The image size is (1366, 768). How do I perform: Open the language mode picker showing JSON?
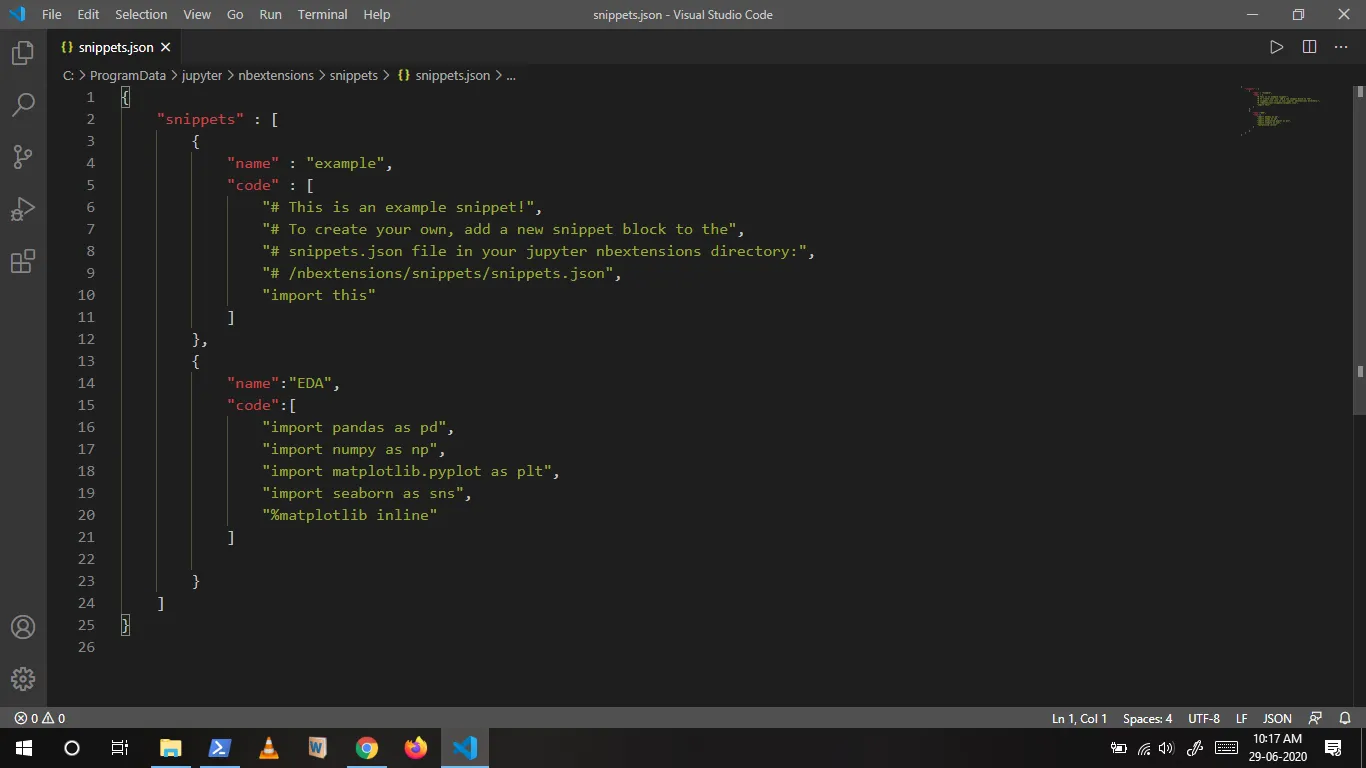point(1277,718)
